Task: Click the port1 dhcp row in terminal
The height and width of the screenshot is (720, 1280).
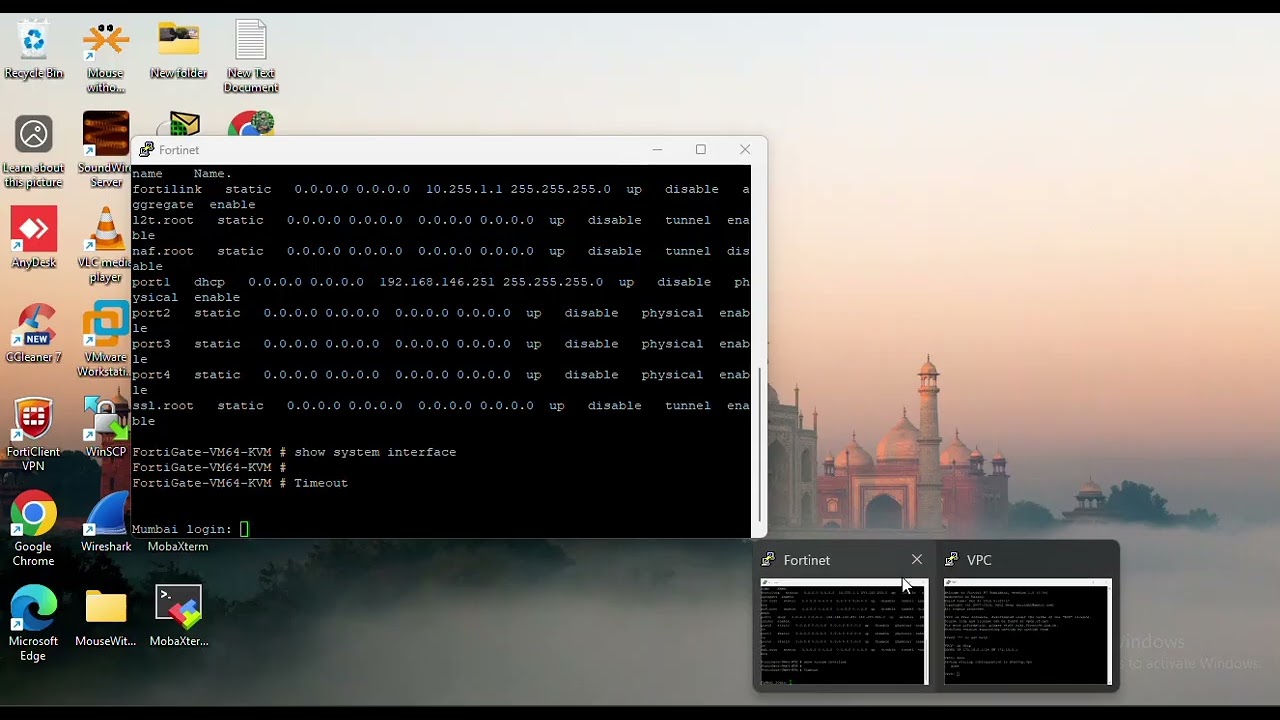Action: pos(441,289)
